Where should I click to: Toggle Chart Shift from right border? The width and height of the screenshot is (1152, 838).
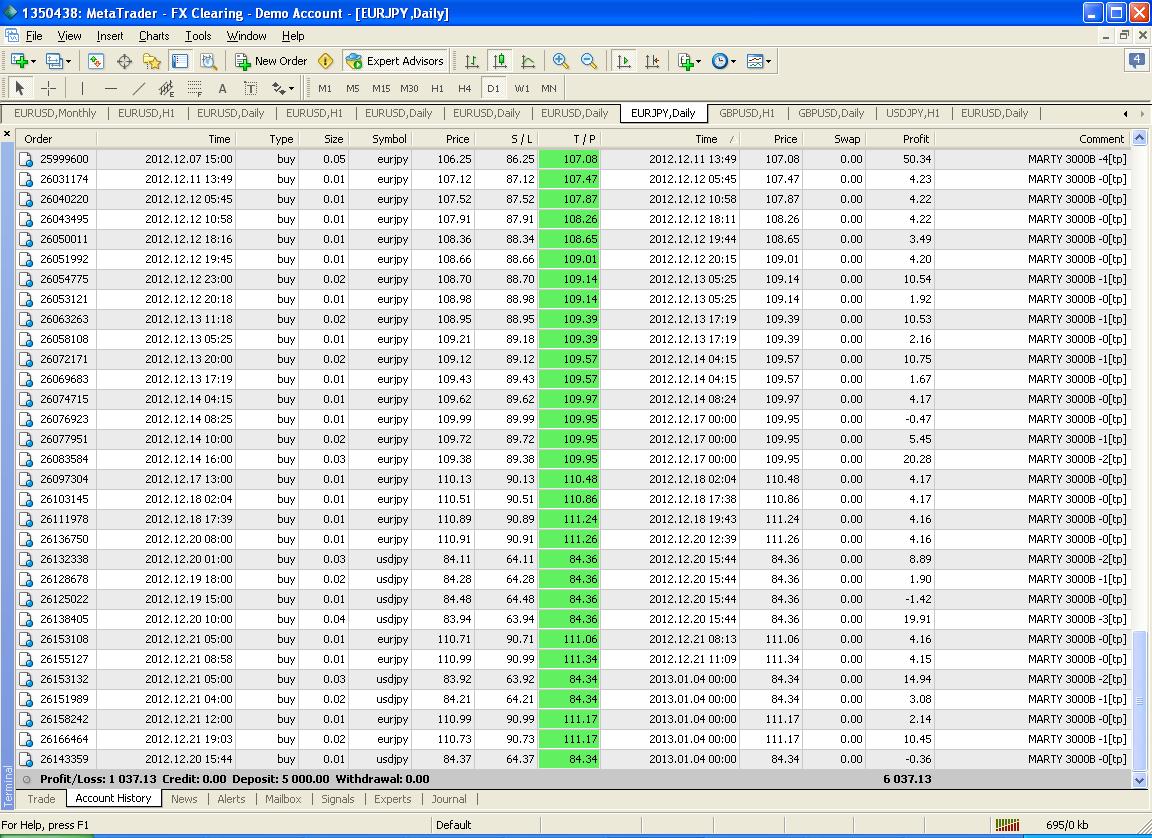(652, 62)
